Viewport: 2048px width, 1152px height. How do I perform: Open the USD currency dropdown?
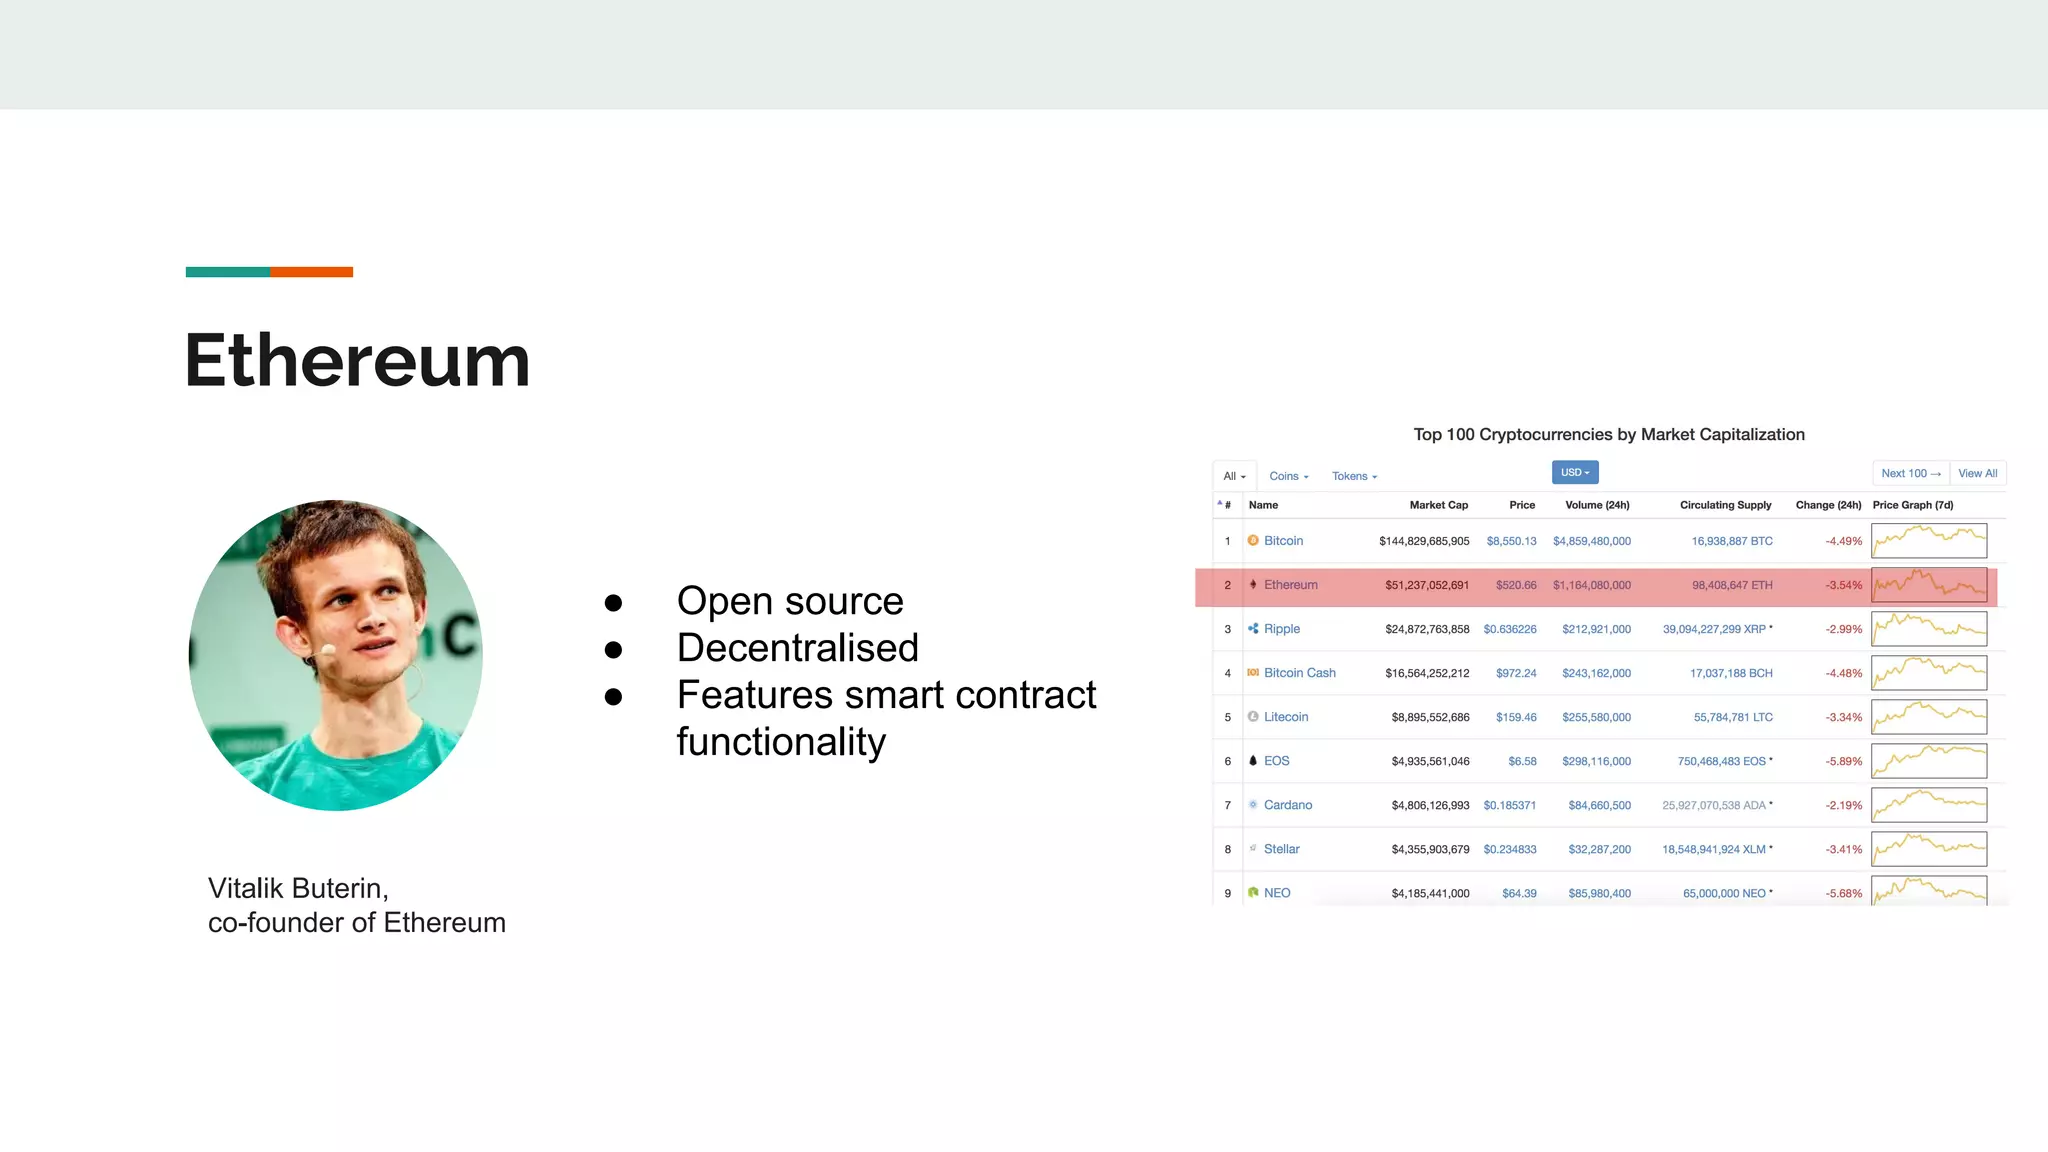coord(1575,473)
